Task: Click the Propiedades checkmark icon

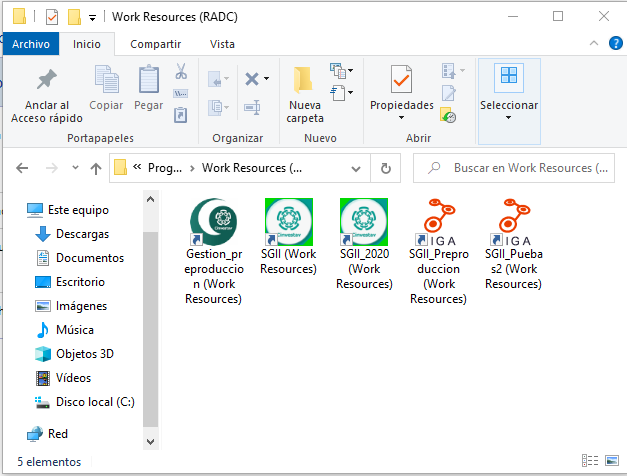Action: [x=401, y=79]
